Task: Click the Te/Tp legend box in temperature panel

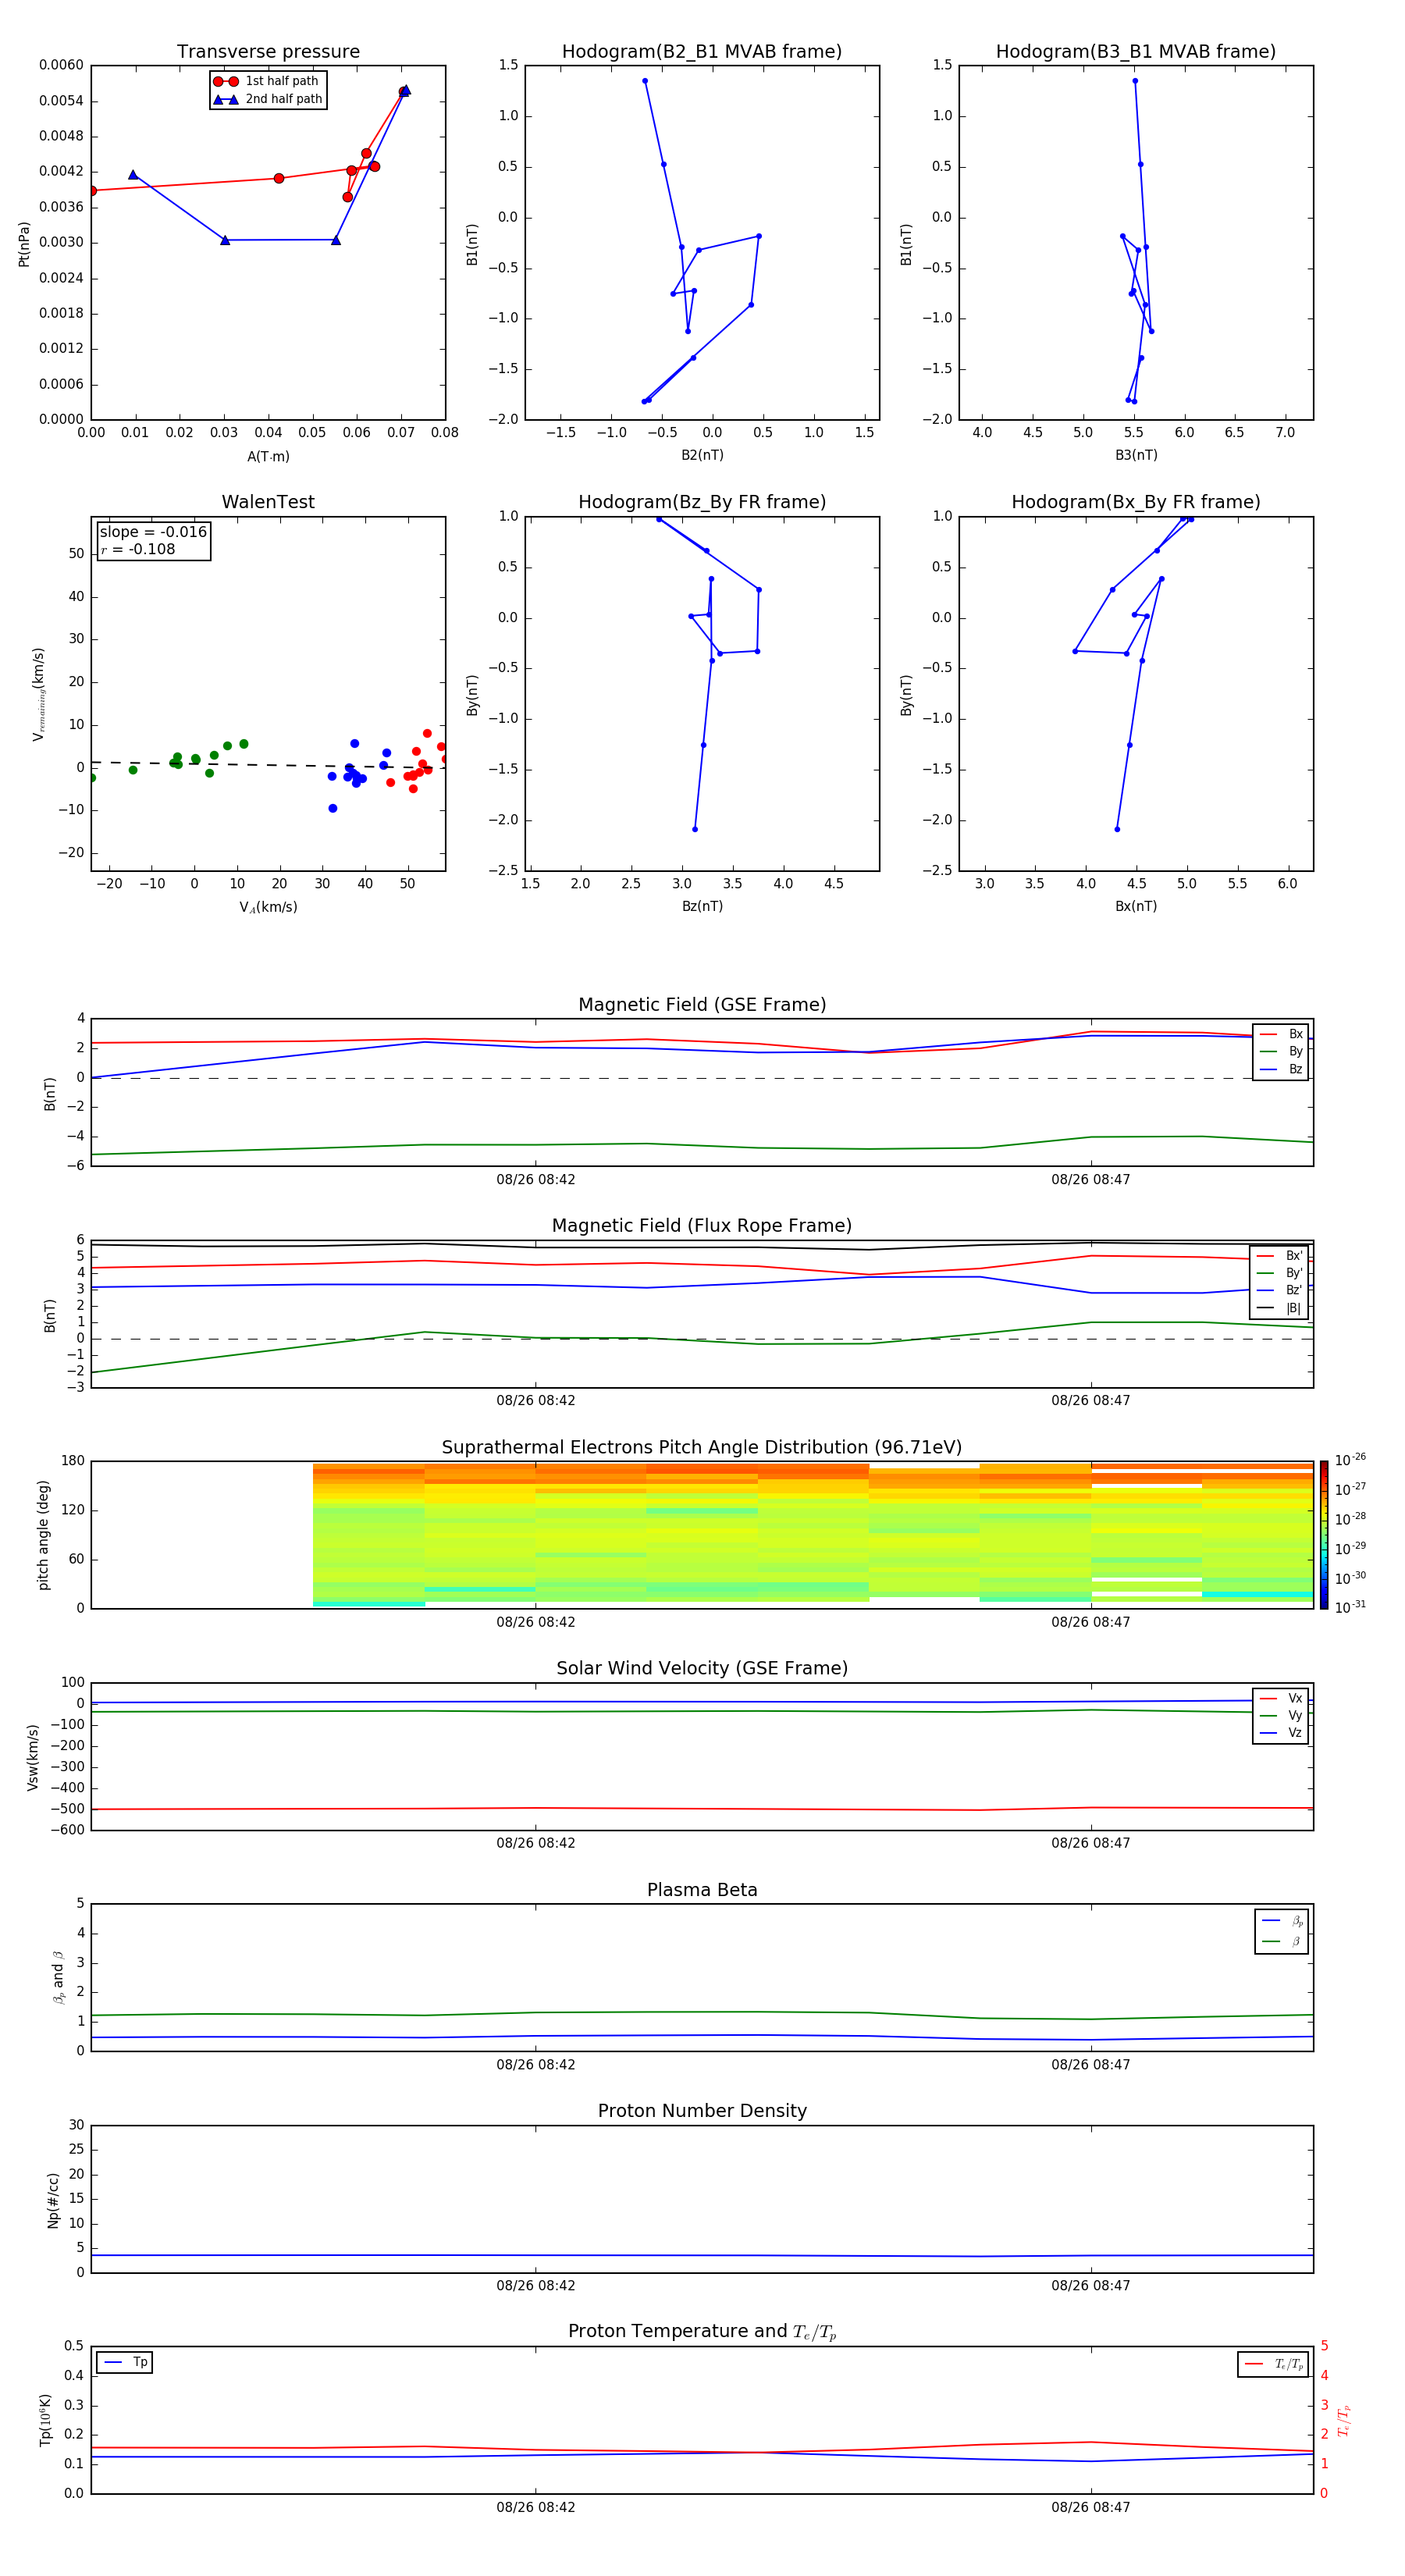Action: (x=1273, y=2364)
